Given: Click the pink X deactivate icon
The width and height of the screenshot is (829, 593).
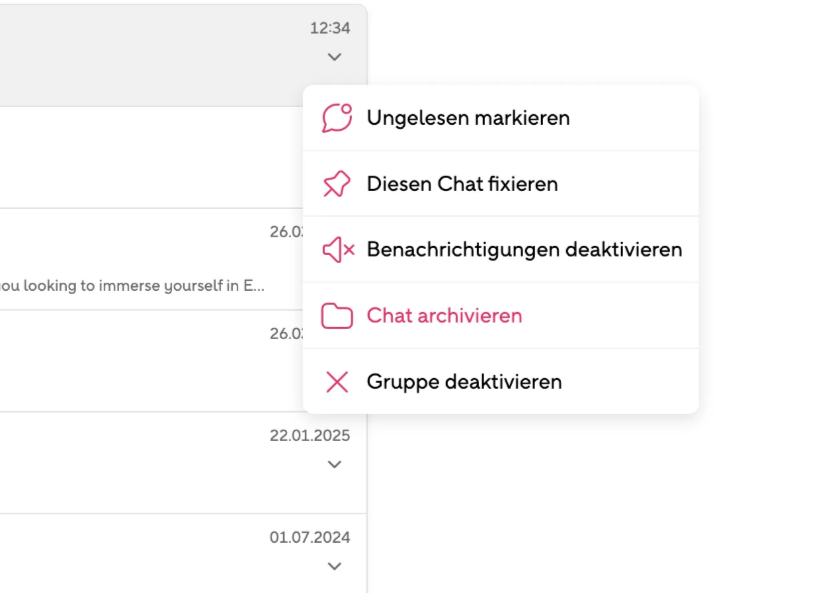Looking at the screenshot, I should coord(337,382).
